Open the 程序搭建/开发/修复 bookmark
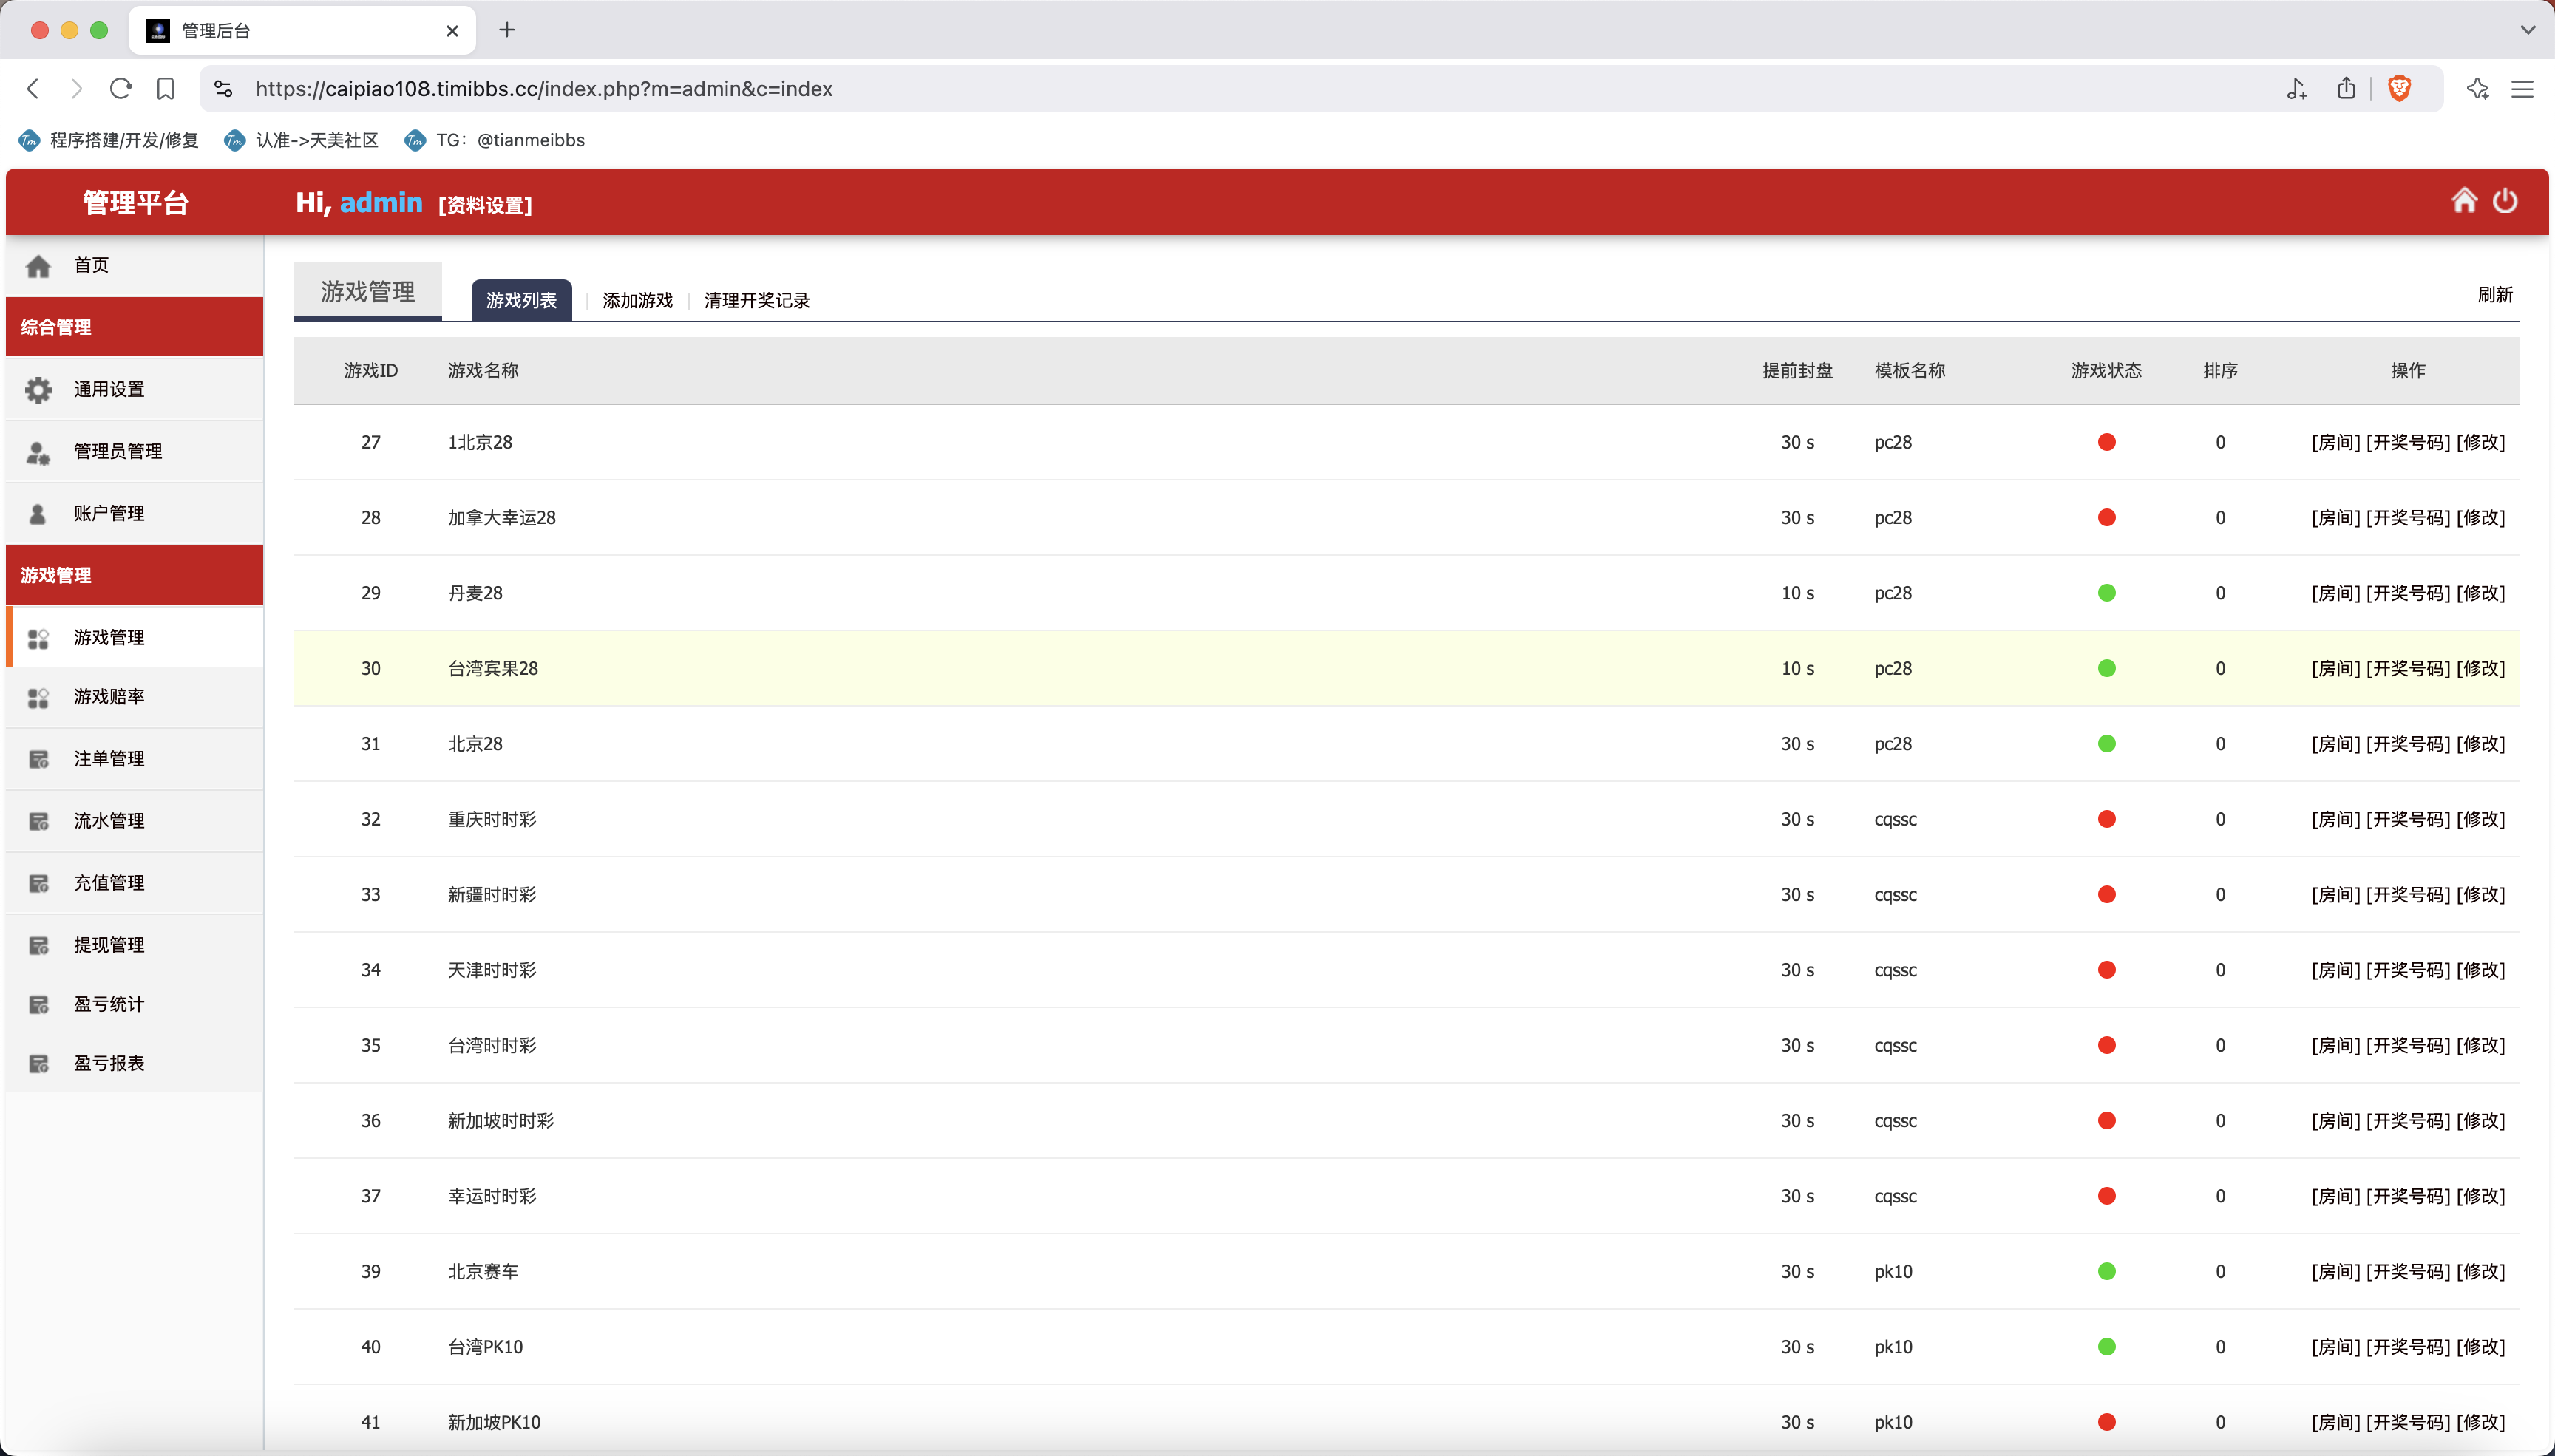This screenshot has width=2555, height=1456. click(x=110, y=140)
